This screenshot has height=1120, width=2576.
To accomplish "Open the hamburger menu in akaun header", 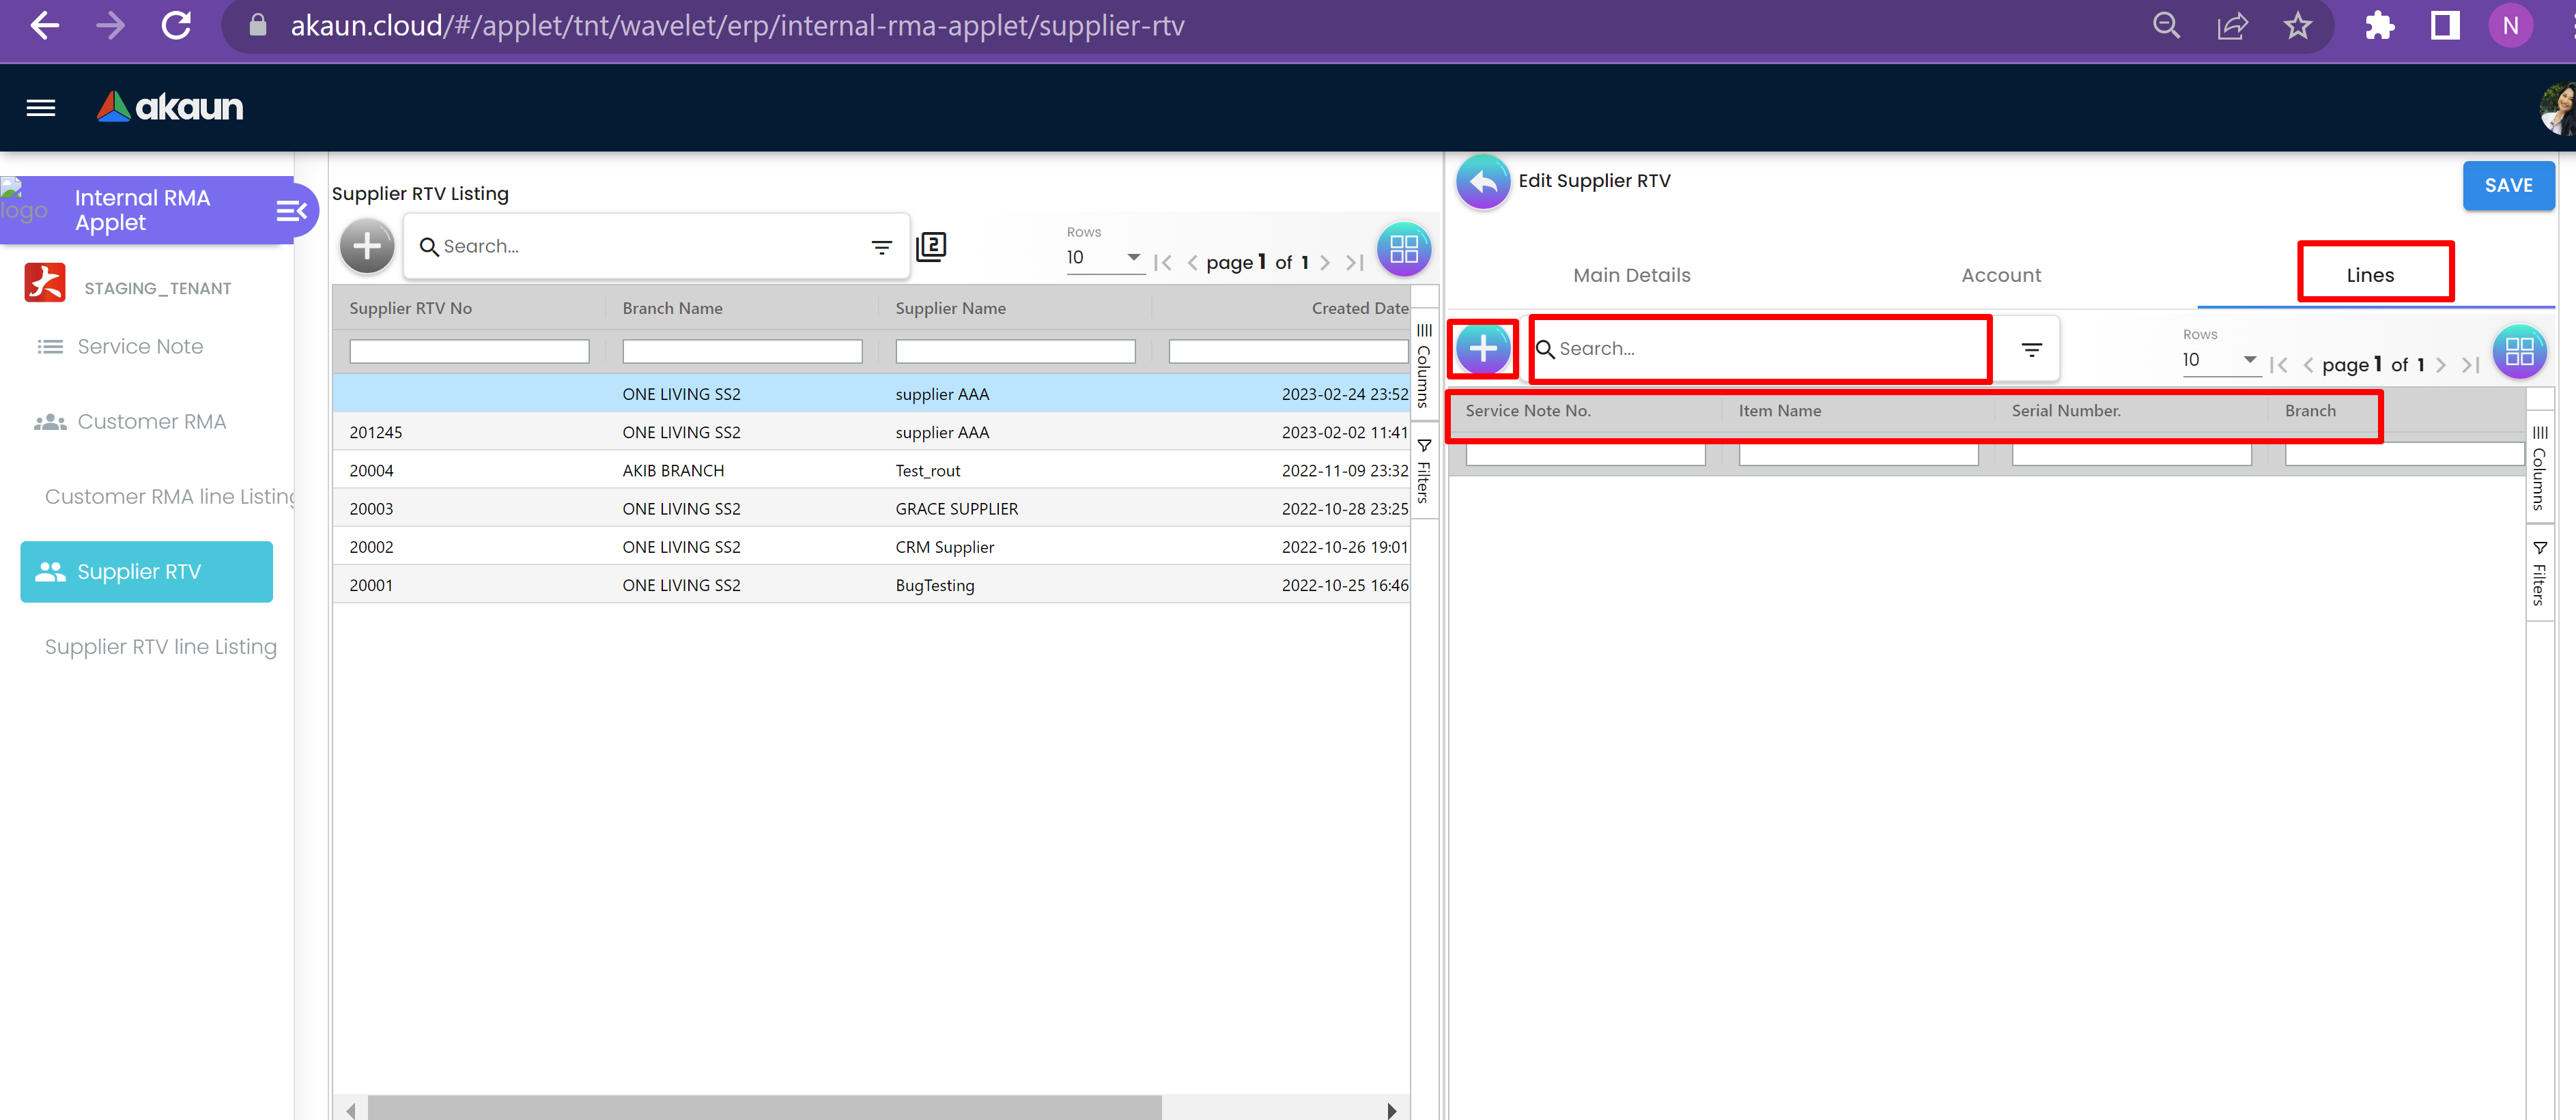I will (41, 108).
